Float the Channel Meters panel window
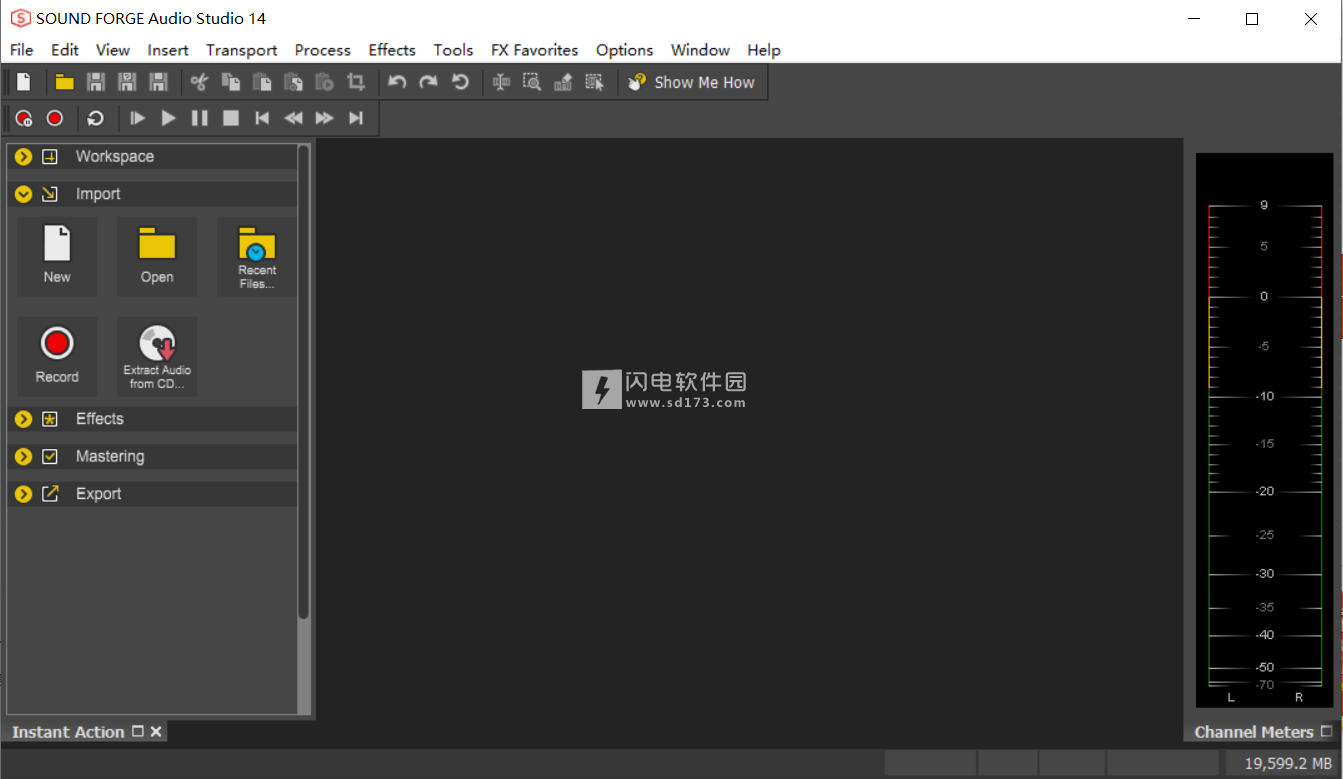The image size is (1343, 779). [1326, 732]
